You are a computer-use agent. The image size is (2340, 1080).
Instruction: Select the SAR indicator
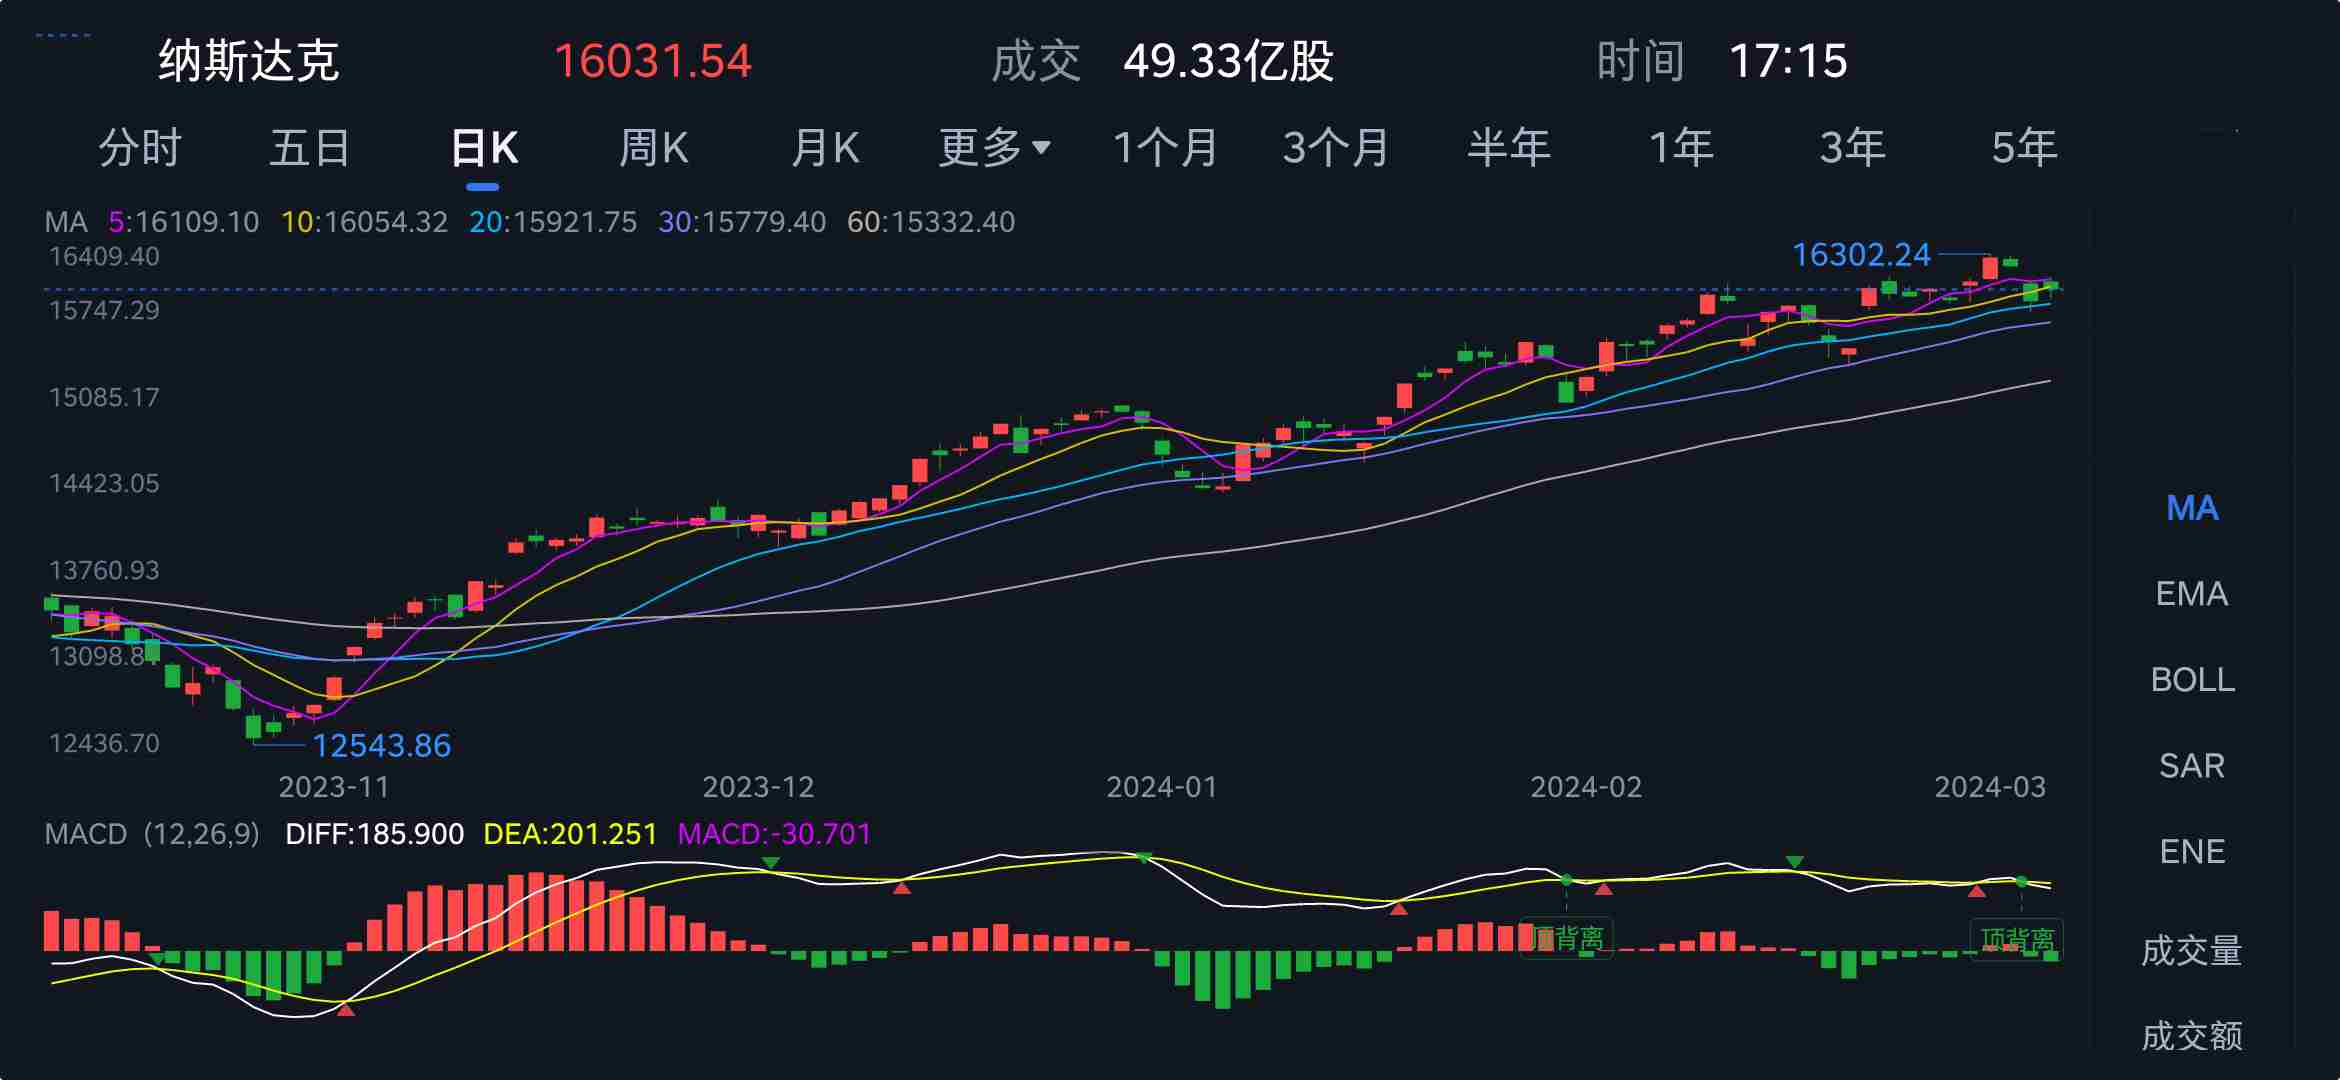click(2192, 766)
